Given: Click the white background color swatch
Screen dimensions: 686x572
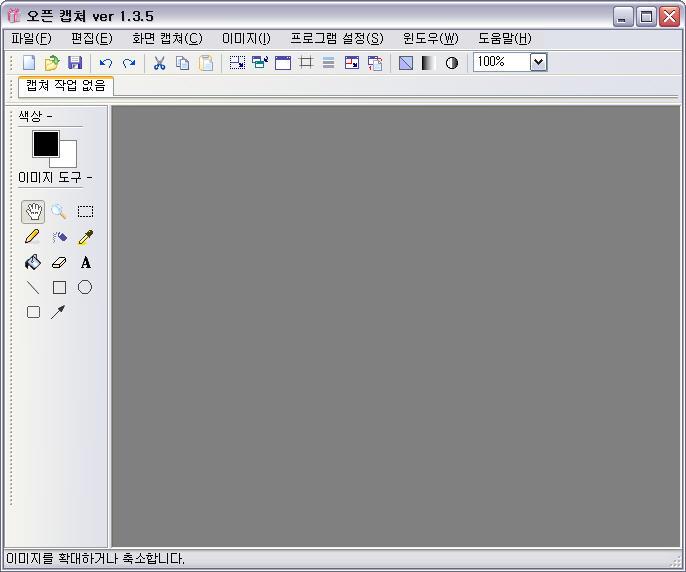Looking at the screenshot, I should point(68,158).
